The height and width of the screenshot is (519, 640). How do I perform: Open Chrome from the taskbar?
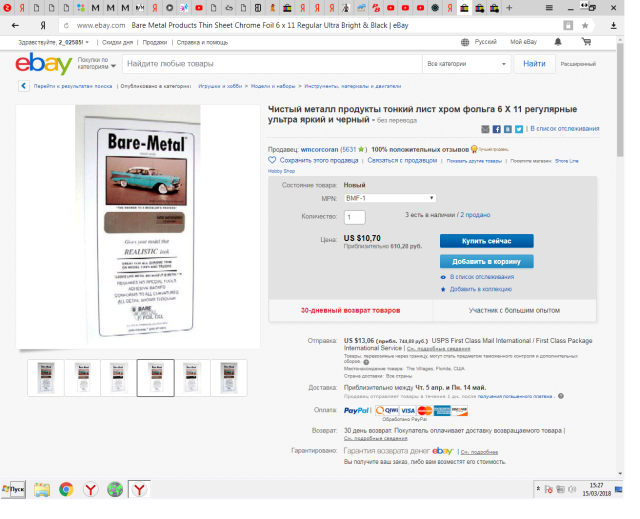(x=66, y=489)
